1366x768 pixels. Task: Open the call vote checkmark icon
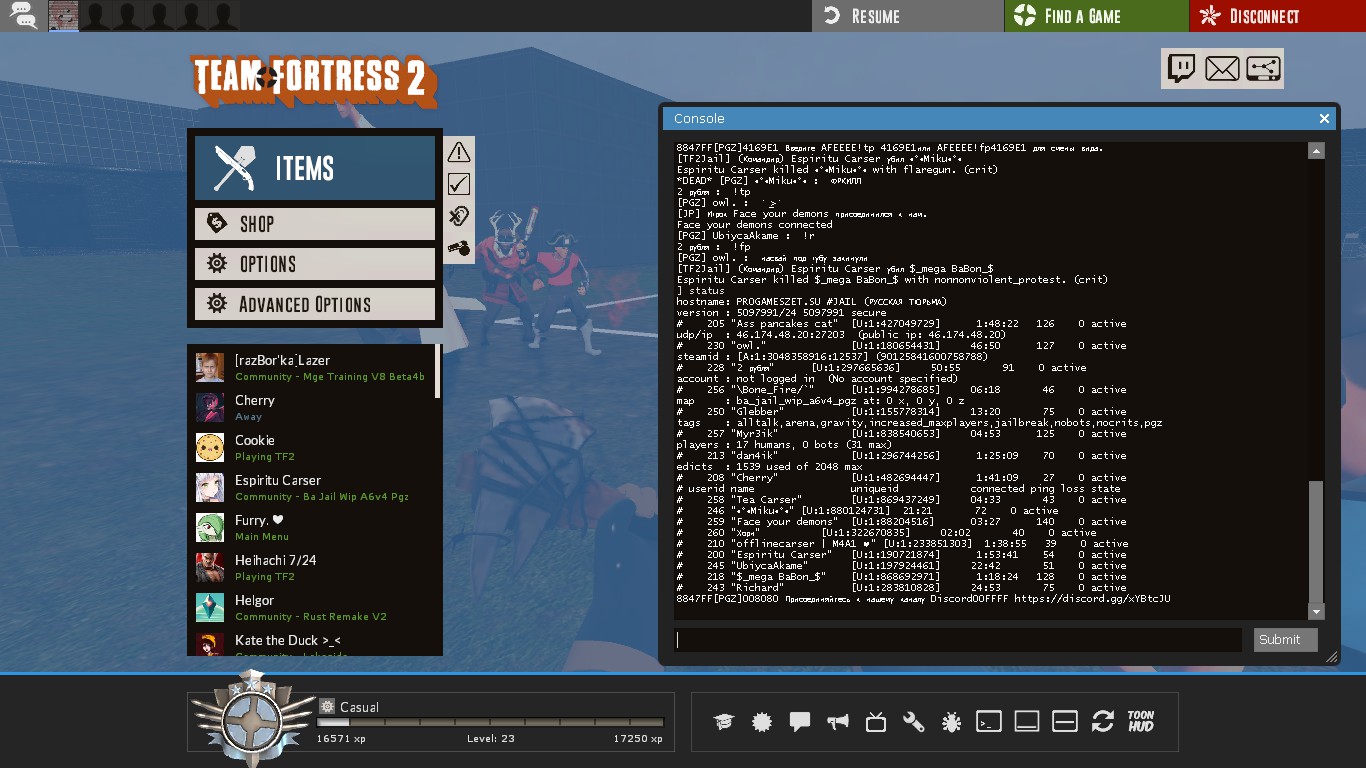(x=459, y=184)
